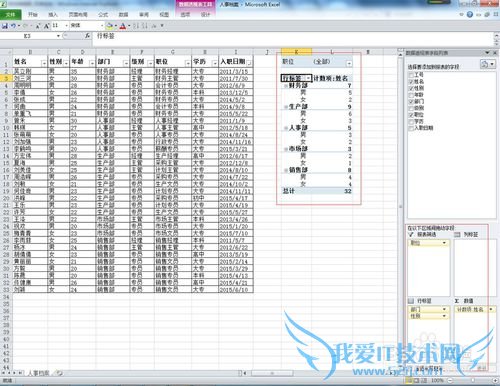Check the 入职日期 field checkbox
This screenshot has width=500, height=386.
tap(411, 128)
